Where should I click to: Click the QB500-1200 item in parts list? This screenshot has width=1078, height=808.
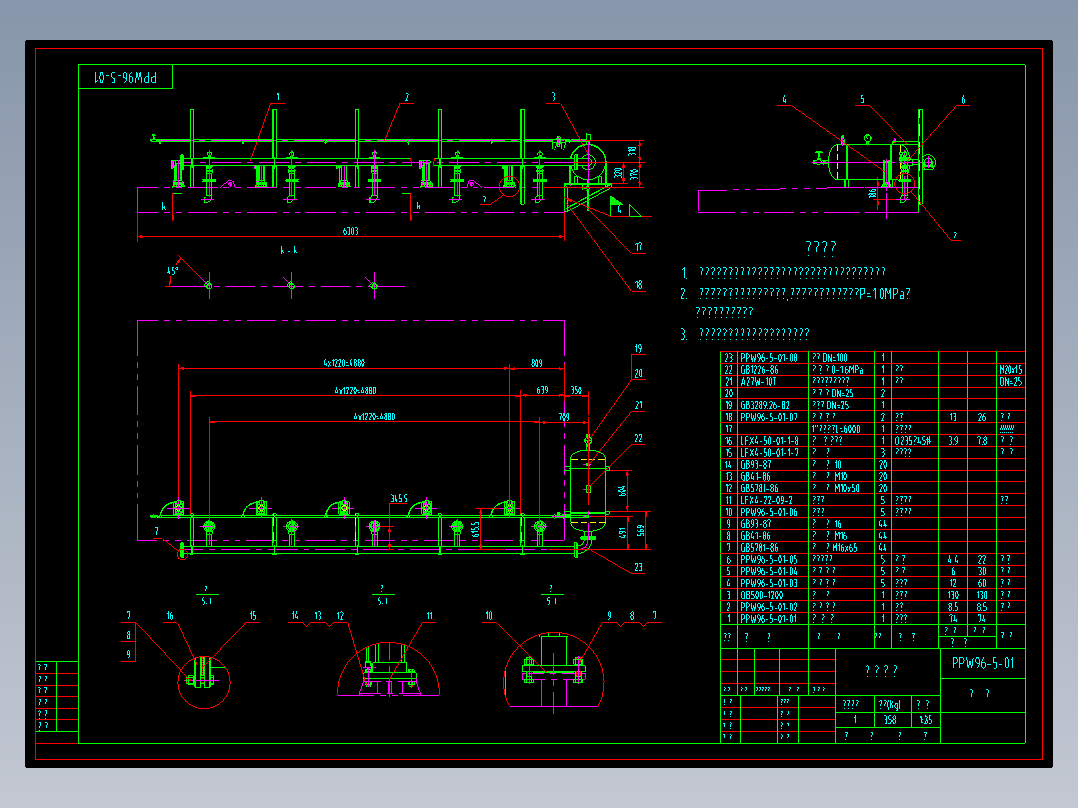click(x=762, y=595)
